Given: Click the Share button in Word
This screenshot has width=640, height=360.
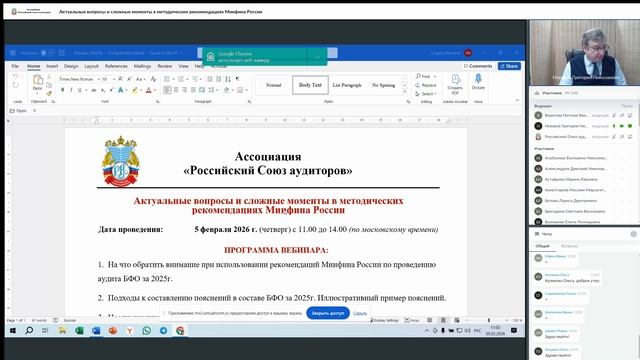Looking at the screenshot, I should (x=509, y=66).
